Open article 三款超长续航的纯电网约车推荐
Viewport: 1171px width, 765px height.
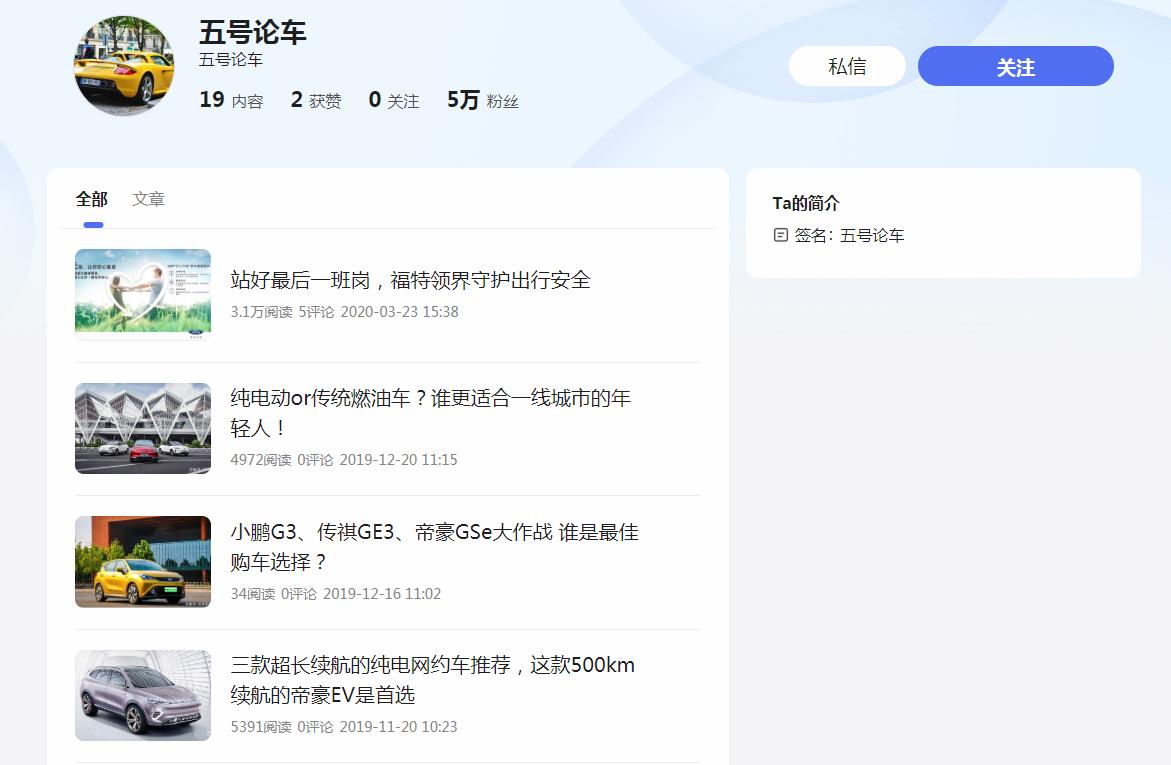click(432, 680)
